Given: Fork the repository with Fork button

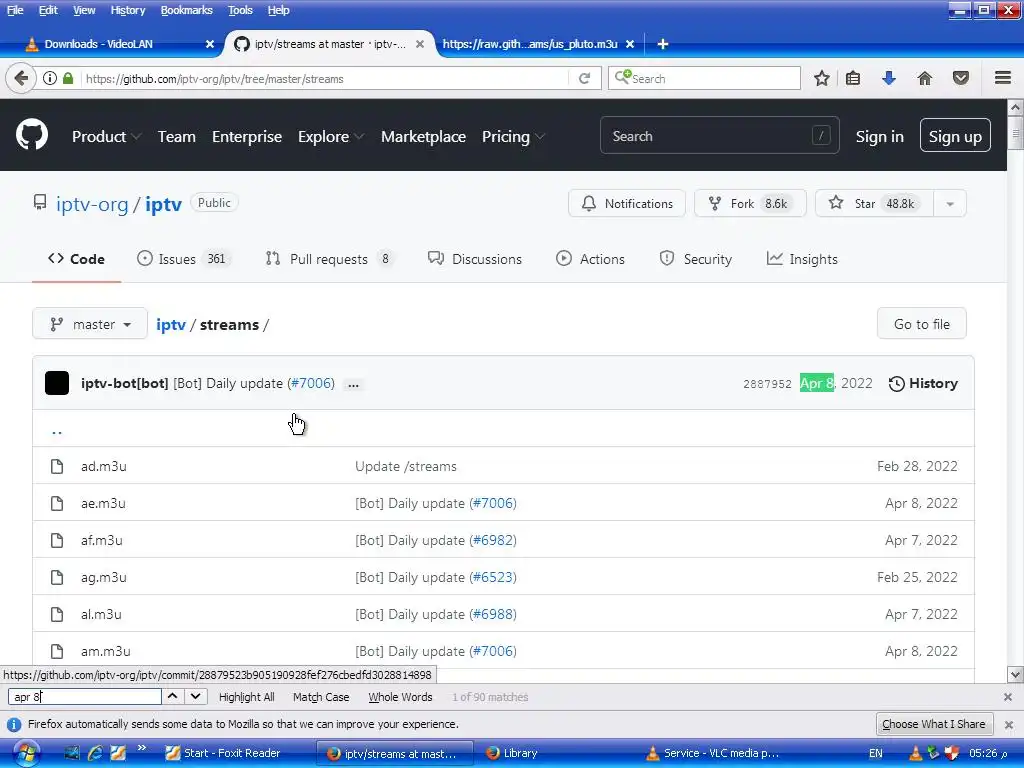Looking at the screenshot, I should pyautogui.click(x=750, y=204).
